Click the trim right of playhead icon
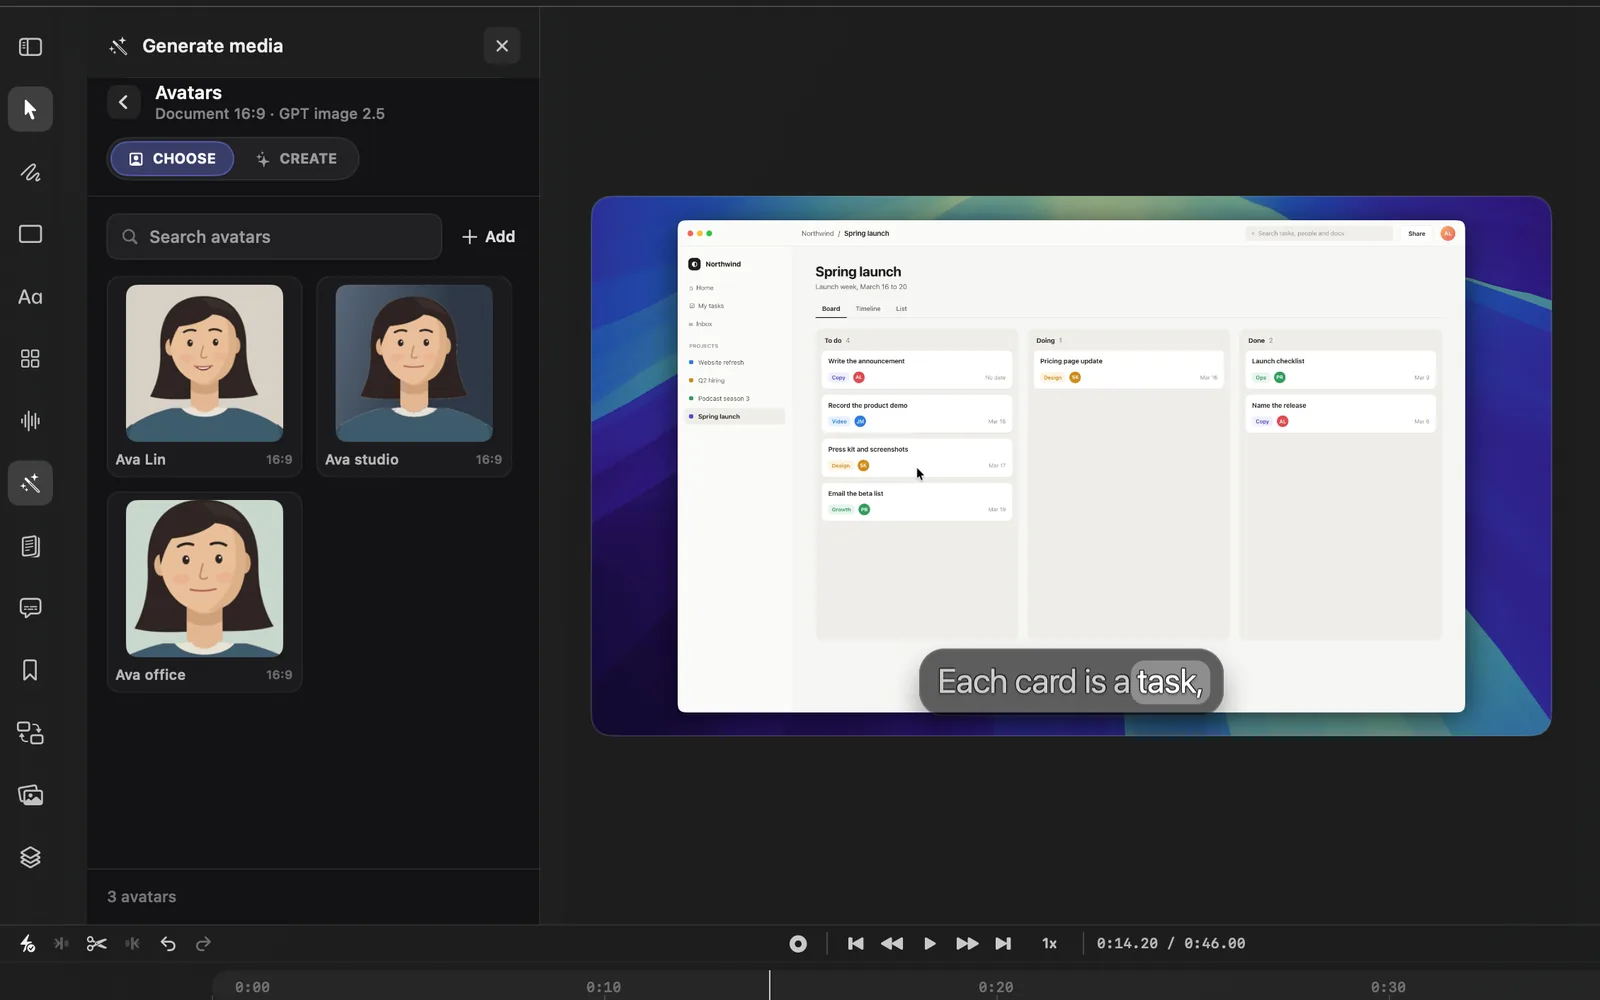The width and height of the screenshot is (1600, 1000). click(132, 943)
